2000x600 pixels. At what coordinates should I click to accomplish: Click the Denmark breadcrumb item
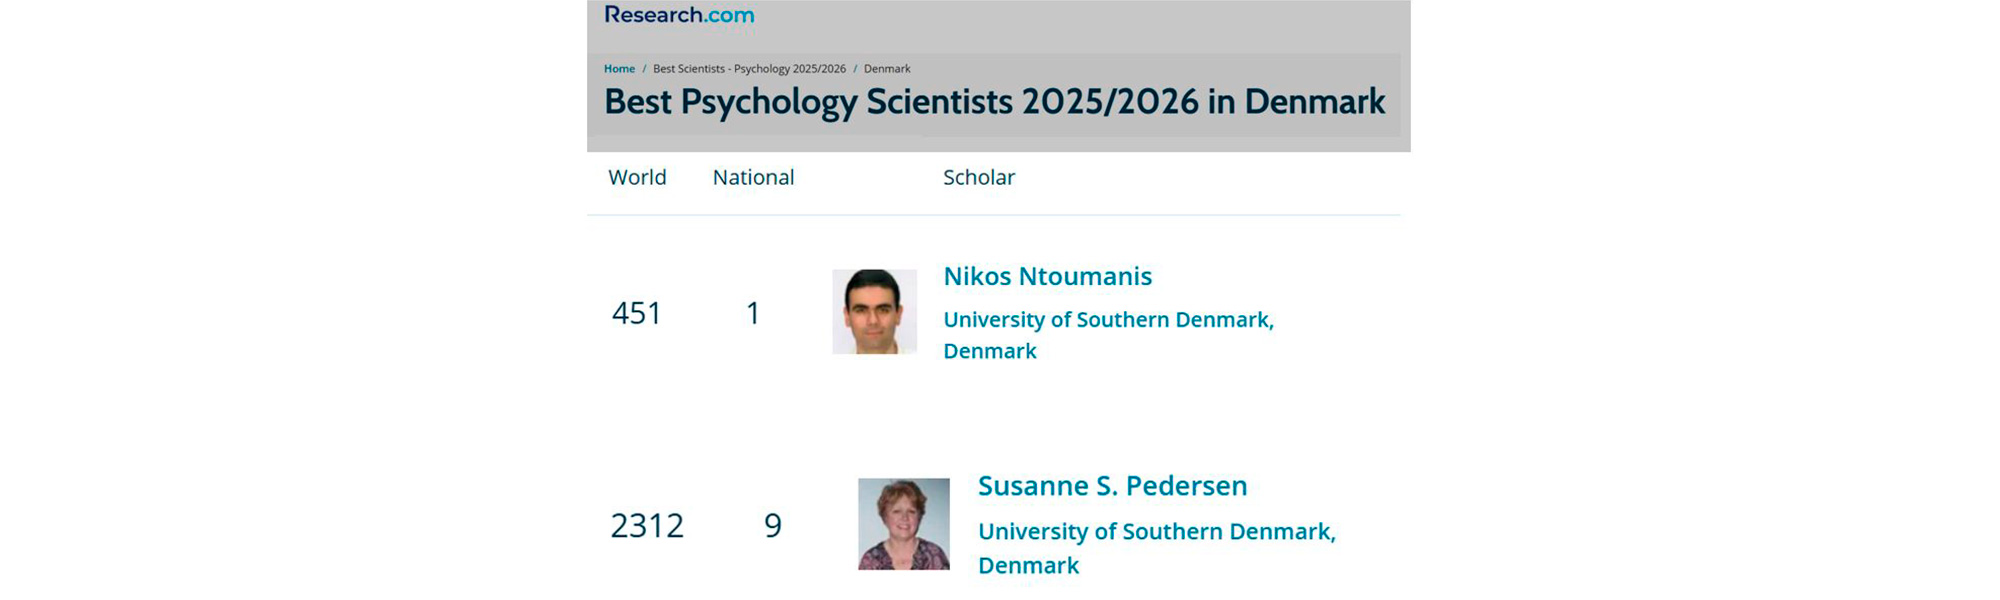[x=887, y=69]
